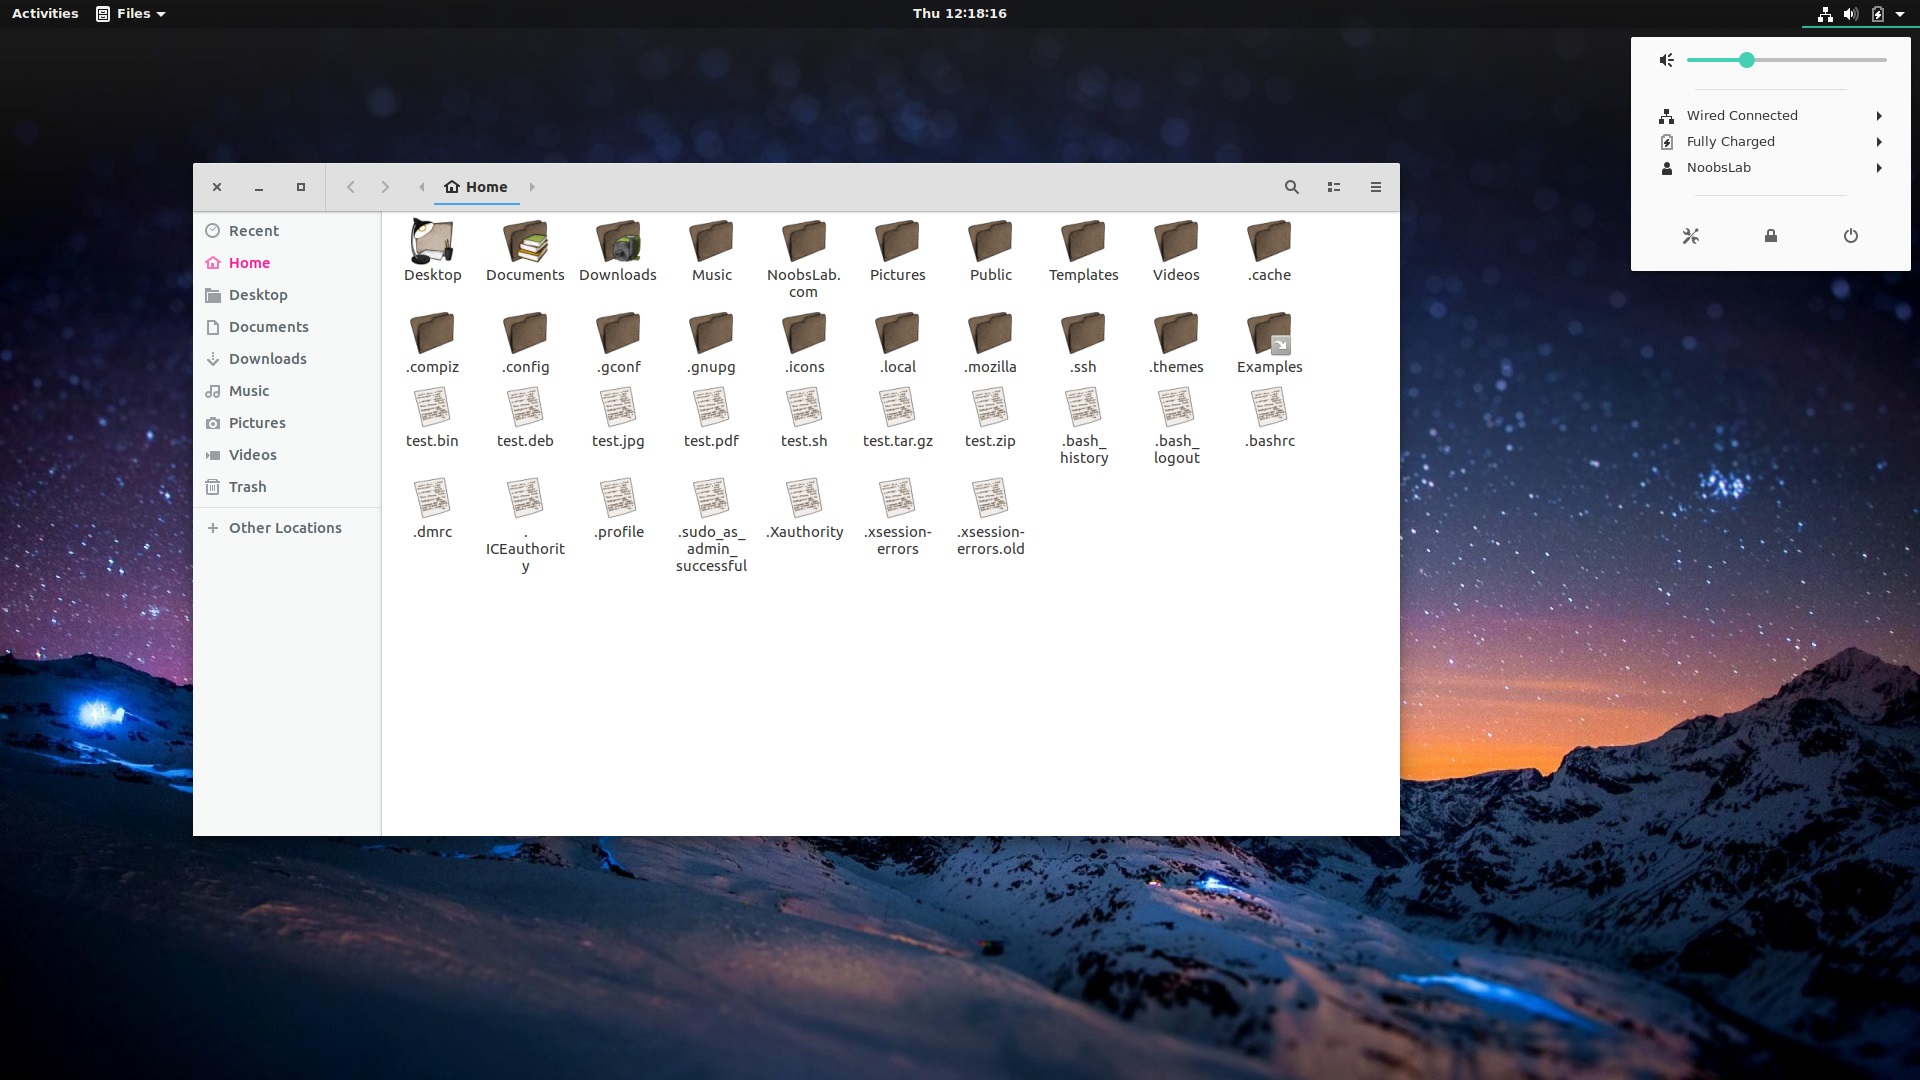Open the Settings gear icon in system menu
The image size is (1920, 1080).
tap(1690, 236)
